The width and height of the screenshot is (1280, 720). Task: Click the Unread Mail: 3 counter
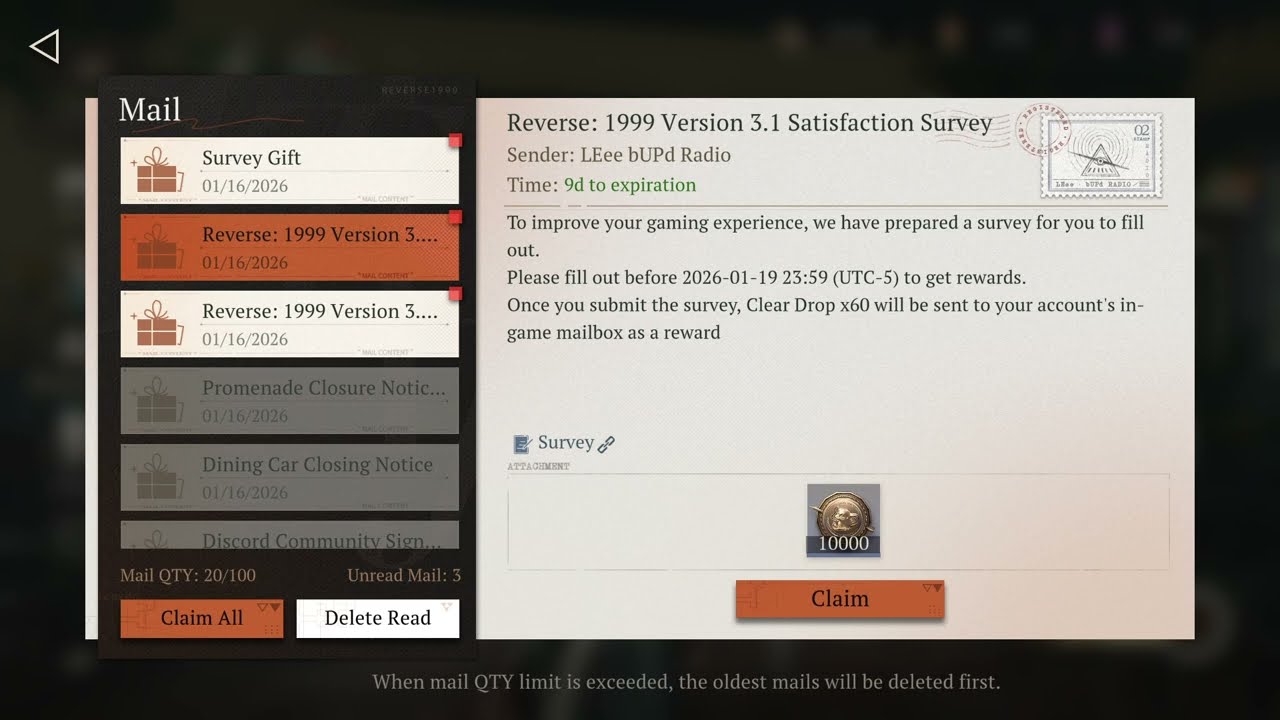coord(404,575)
